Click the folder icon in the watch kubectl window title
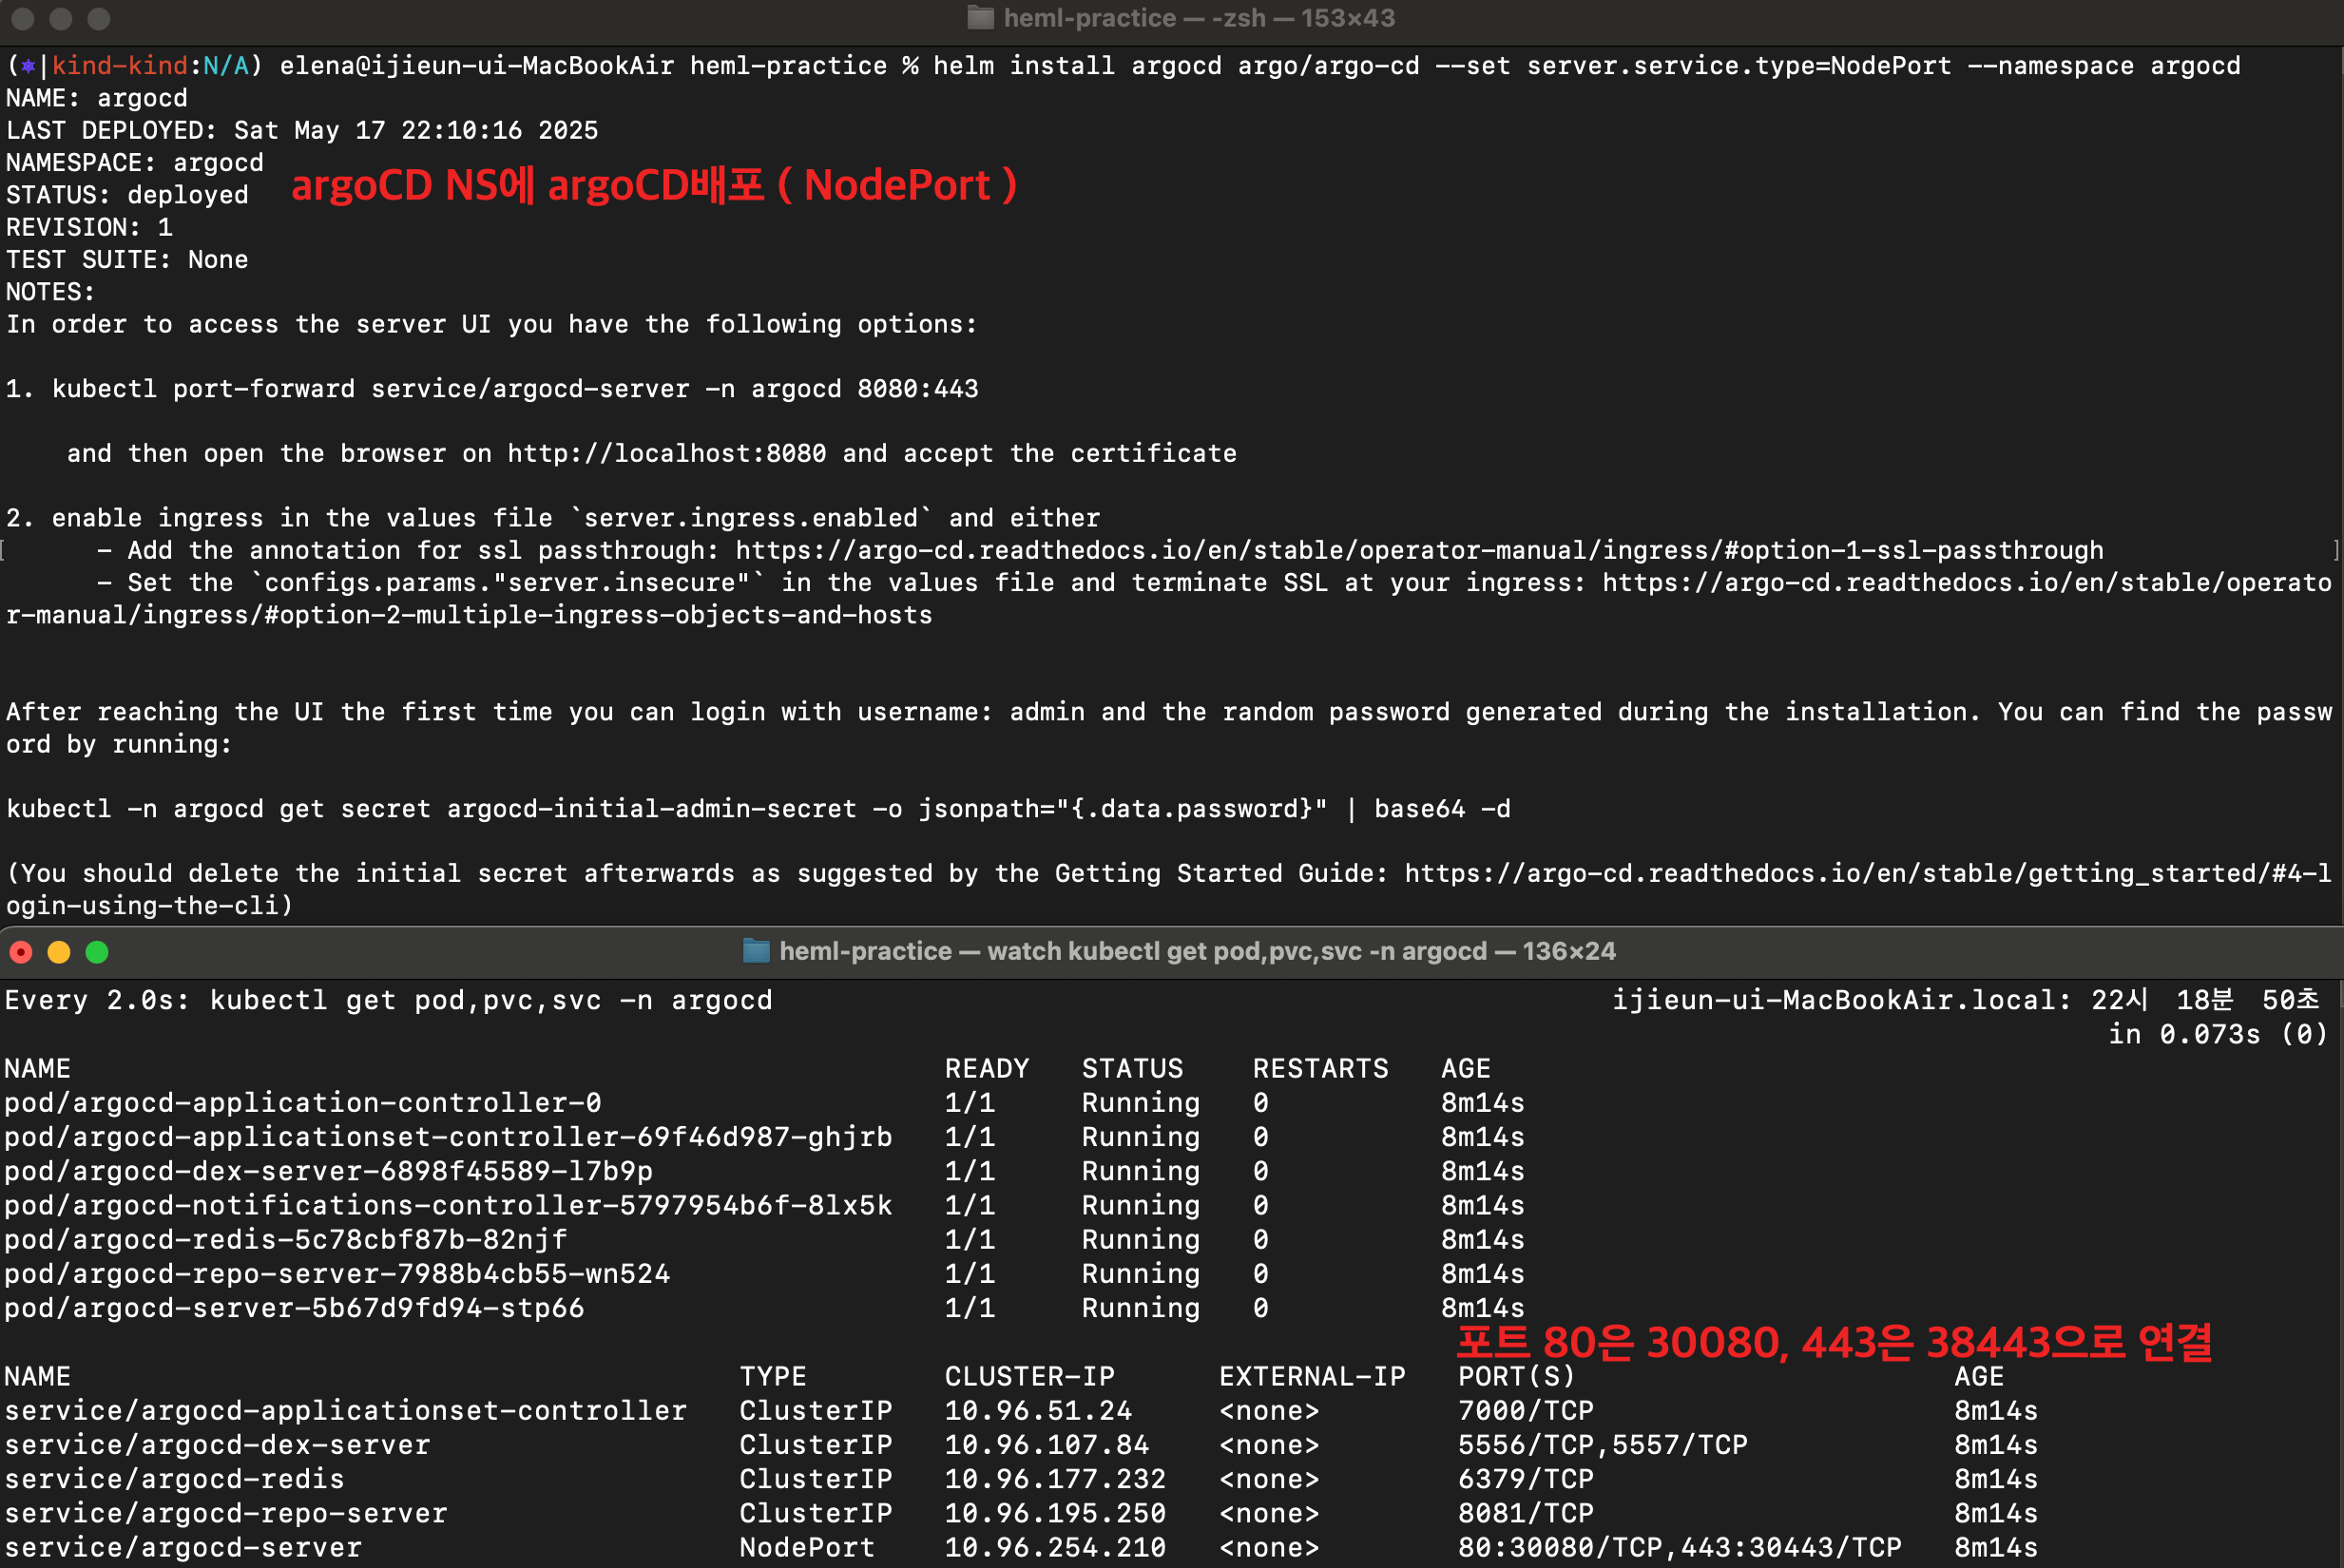The width and height of the screenshot is (2344, 1568). pos(756,951)
